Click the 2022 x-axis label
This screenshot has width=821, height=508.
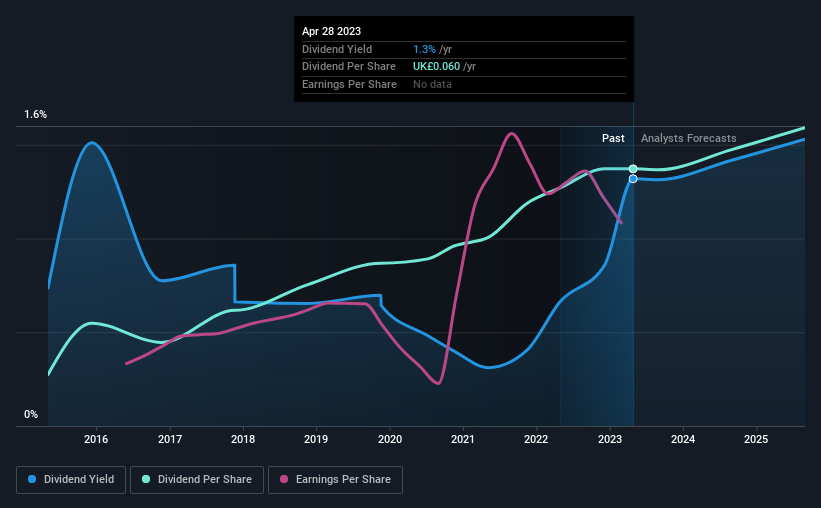click(536, 439)
